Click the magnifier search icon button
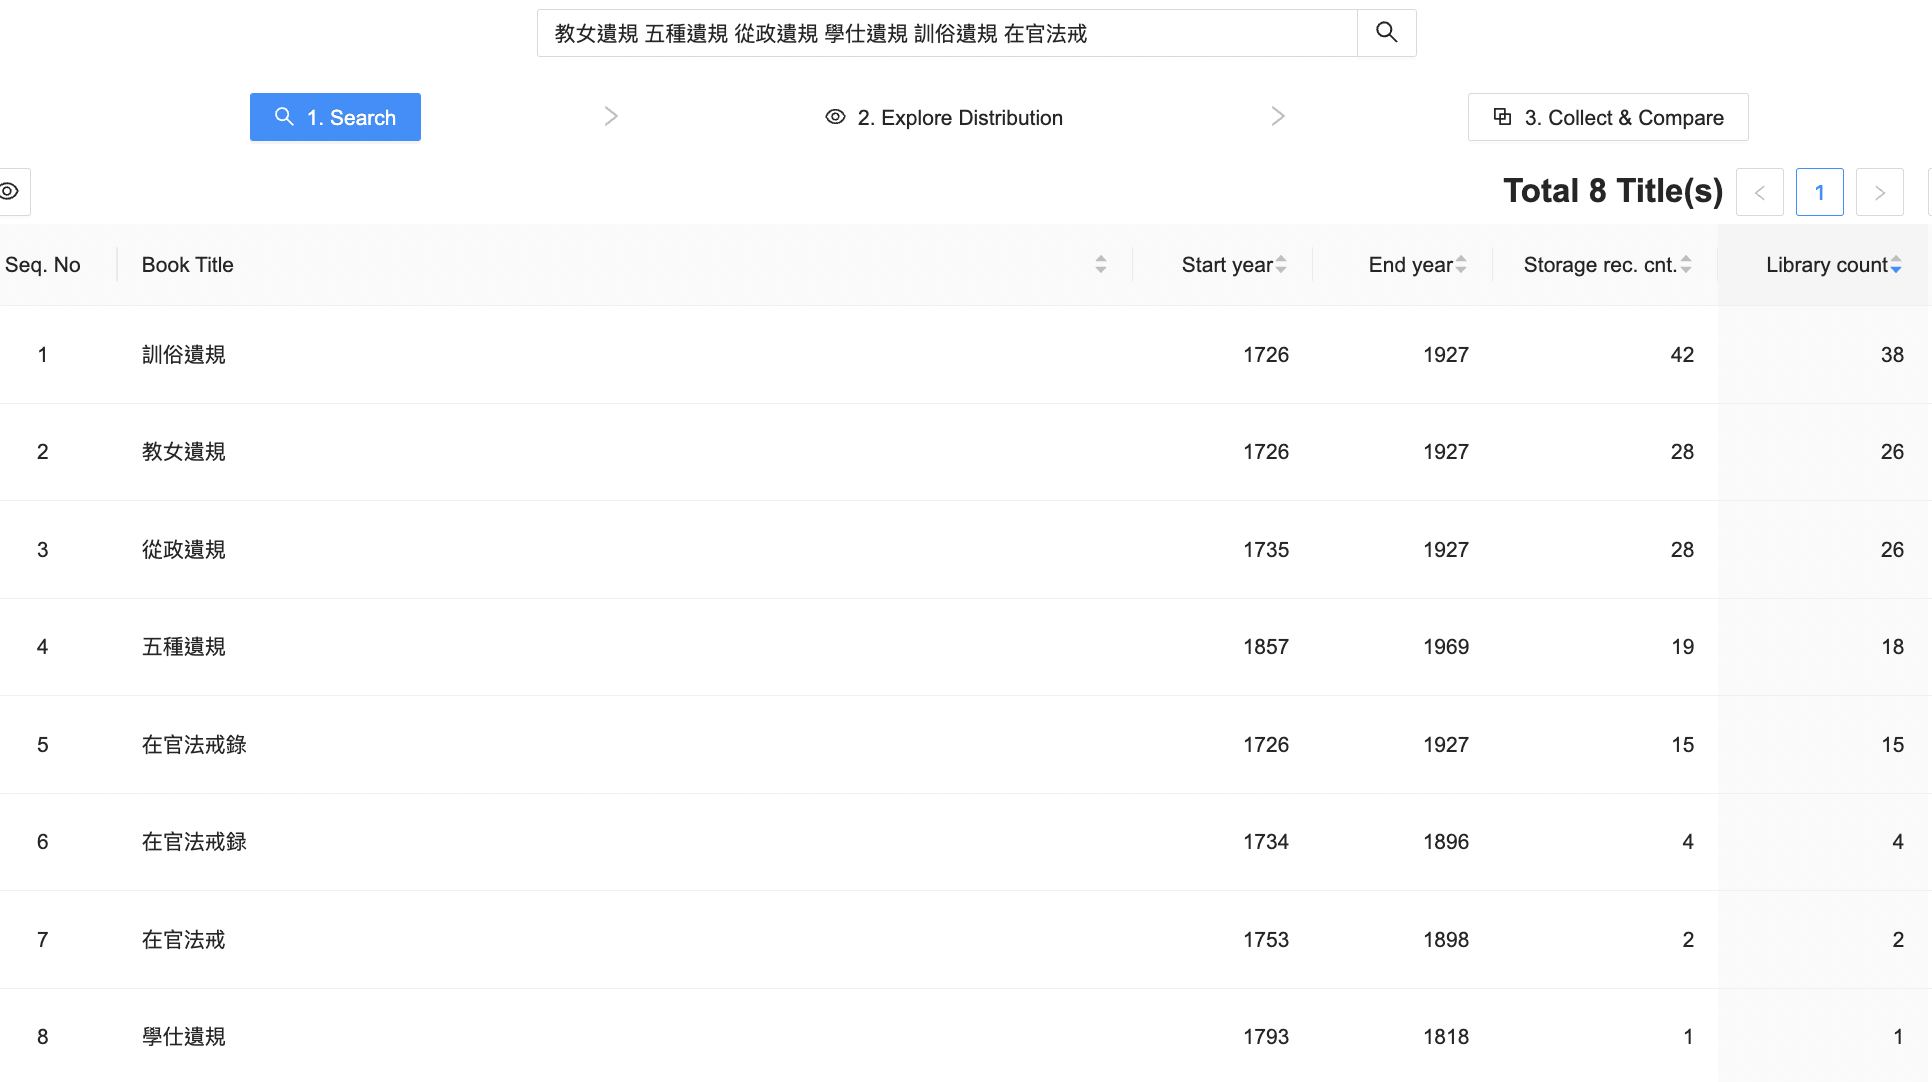 point(1386,33)
